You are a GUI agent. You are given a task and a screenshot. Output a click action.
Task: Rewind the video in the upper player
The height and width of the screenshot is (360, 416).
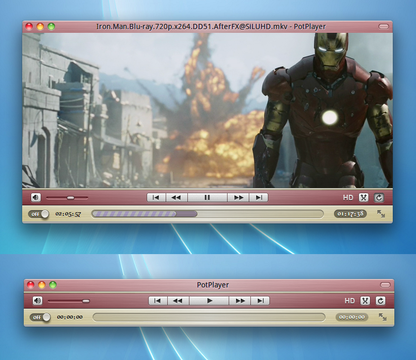click(176, 198)
